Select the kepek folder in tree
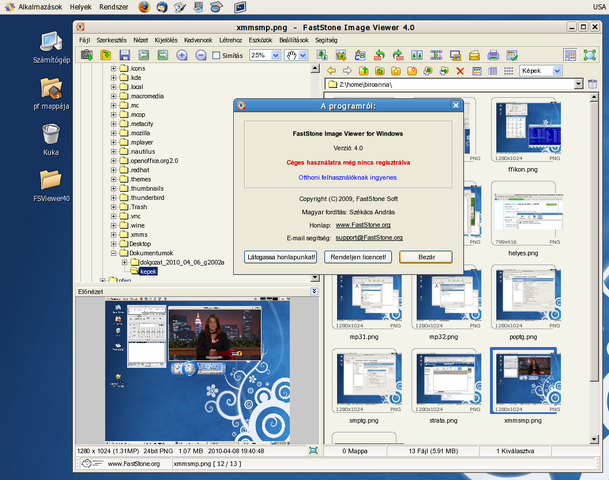 (x=148, y=271)
